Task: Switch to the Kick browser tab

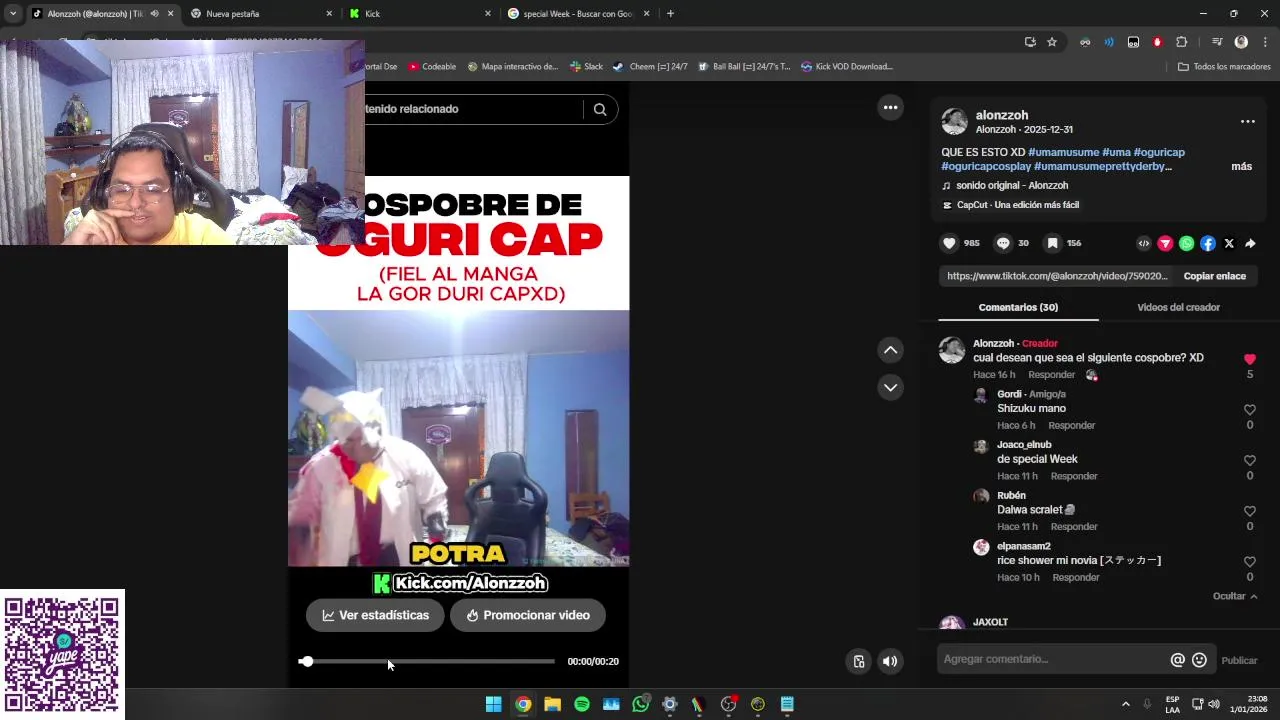Action: pyautogui.click(x=420, y=13)
